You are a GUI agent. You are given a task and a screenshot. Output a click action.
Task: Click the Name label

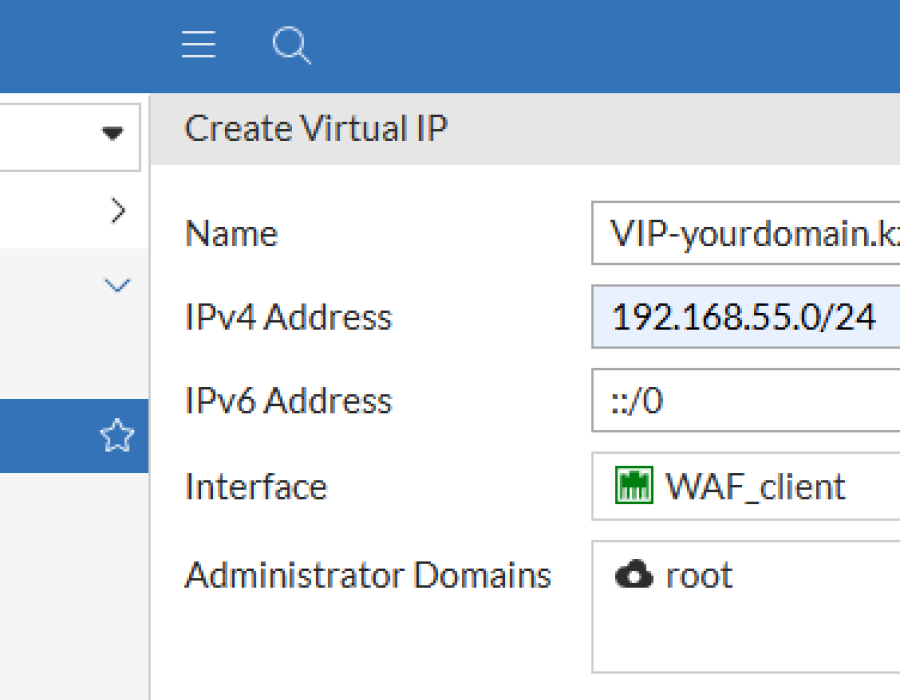tap(231, 234)
